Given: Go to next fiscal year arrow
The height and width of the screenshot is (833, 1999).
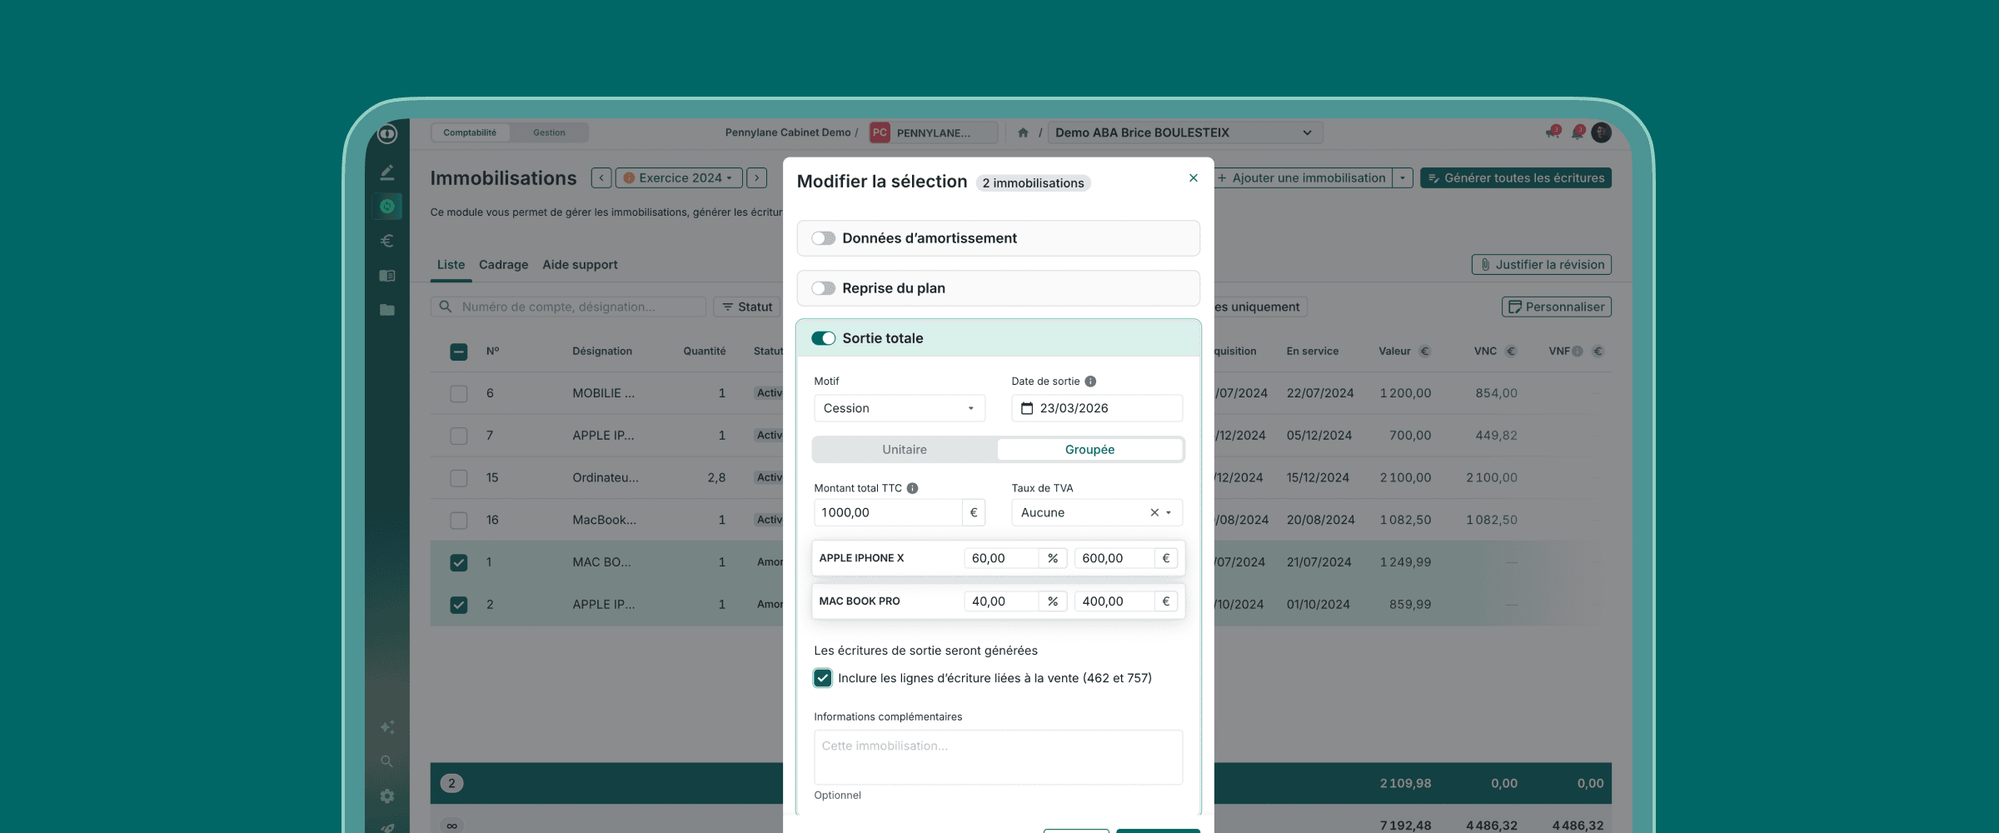Looking at the screenshot, I should [x=757, y=178].
